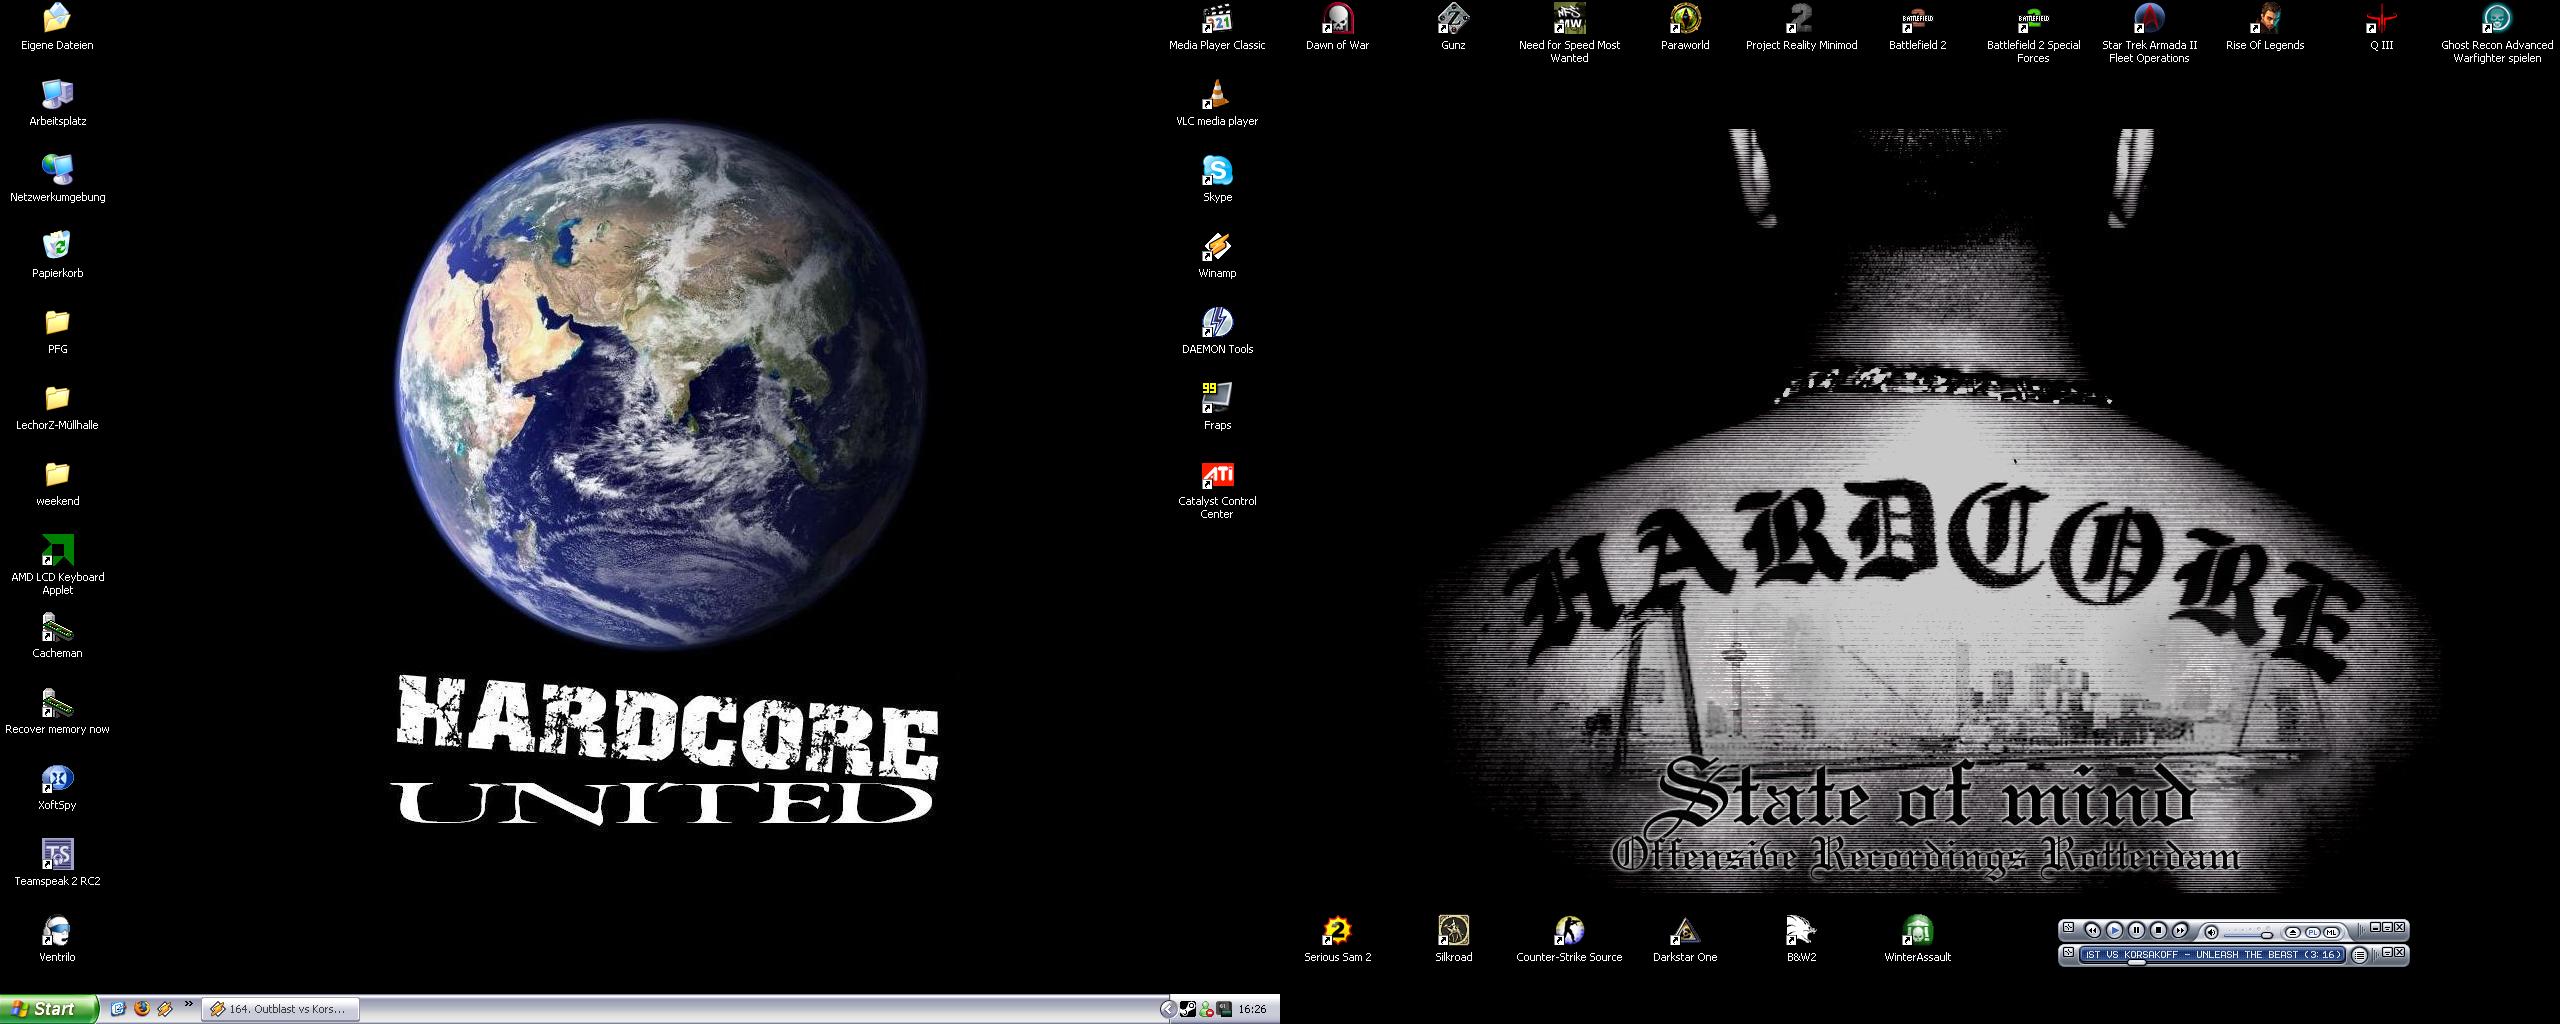Click the Teamspeak 2 RC2 icon
This screenshot has height=1024, width=2560.
point(57,863)
